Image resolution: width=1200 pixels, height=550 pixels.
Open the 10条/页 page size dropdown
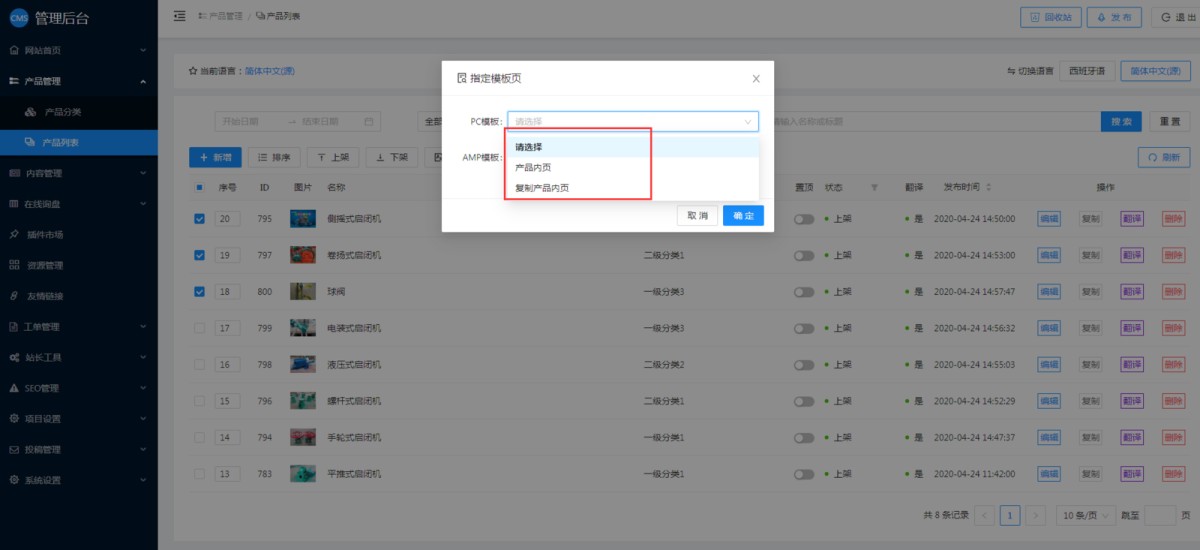1086,515
